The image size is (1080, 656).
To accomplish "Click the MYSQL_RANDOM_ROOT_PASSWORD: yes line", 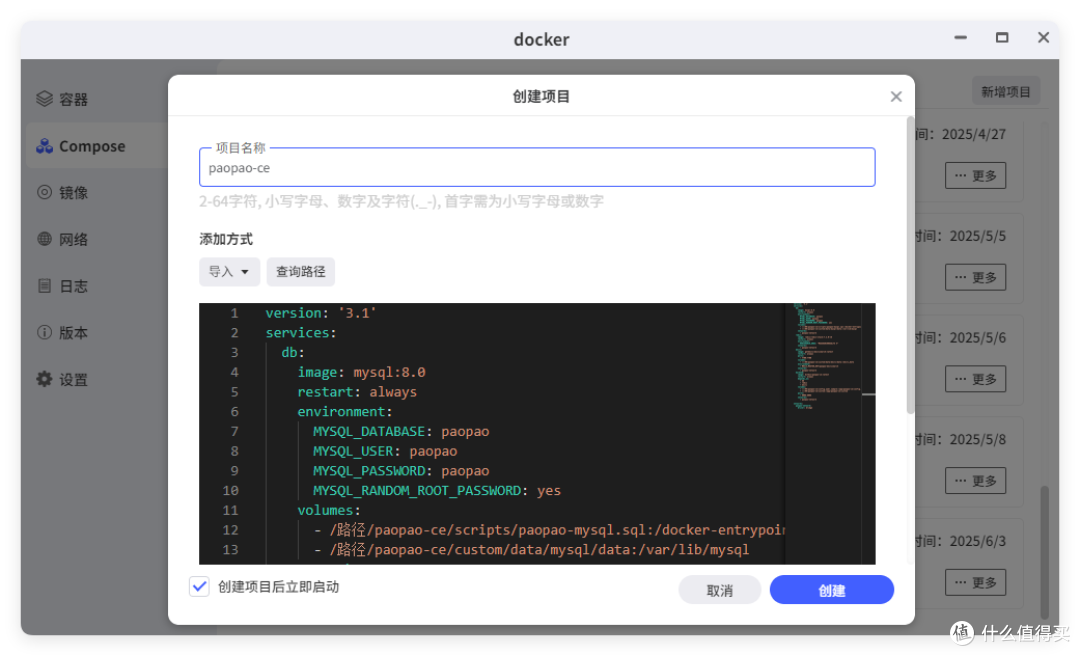I will [437, 491].
